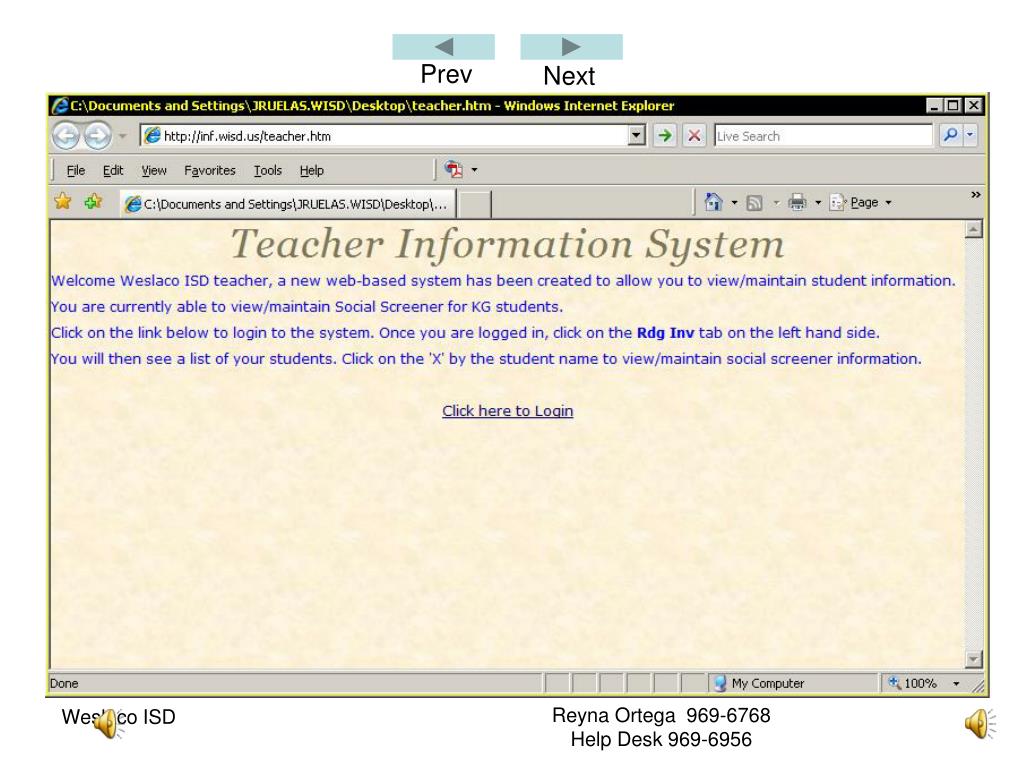This screenshot has width=1024, height=768.
Task: Go to the previous slide with Prev arrow
Action: click(443, 47)
